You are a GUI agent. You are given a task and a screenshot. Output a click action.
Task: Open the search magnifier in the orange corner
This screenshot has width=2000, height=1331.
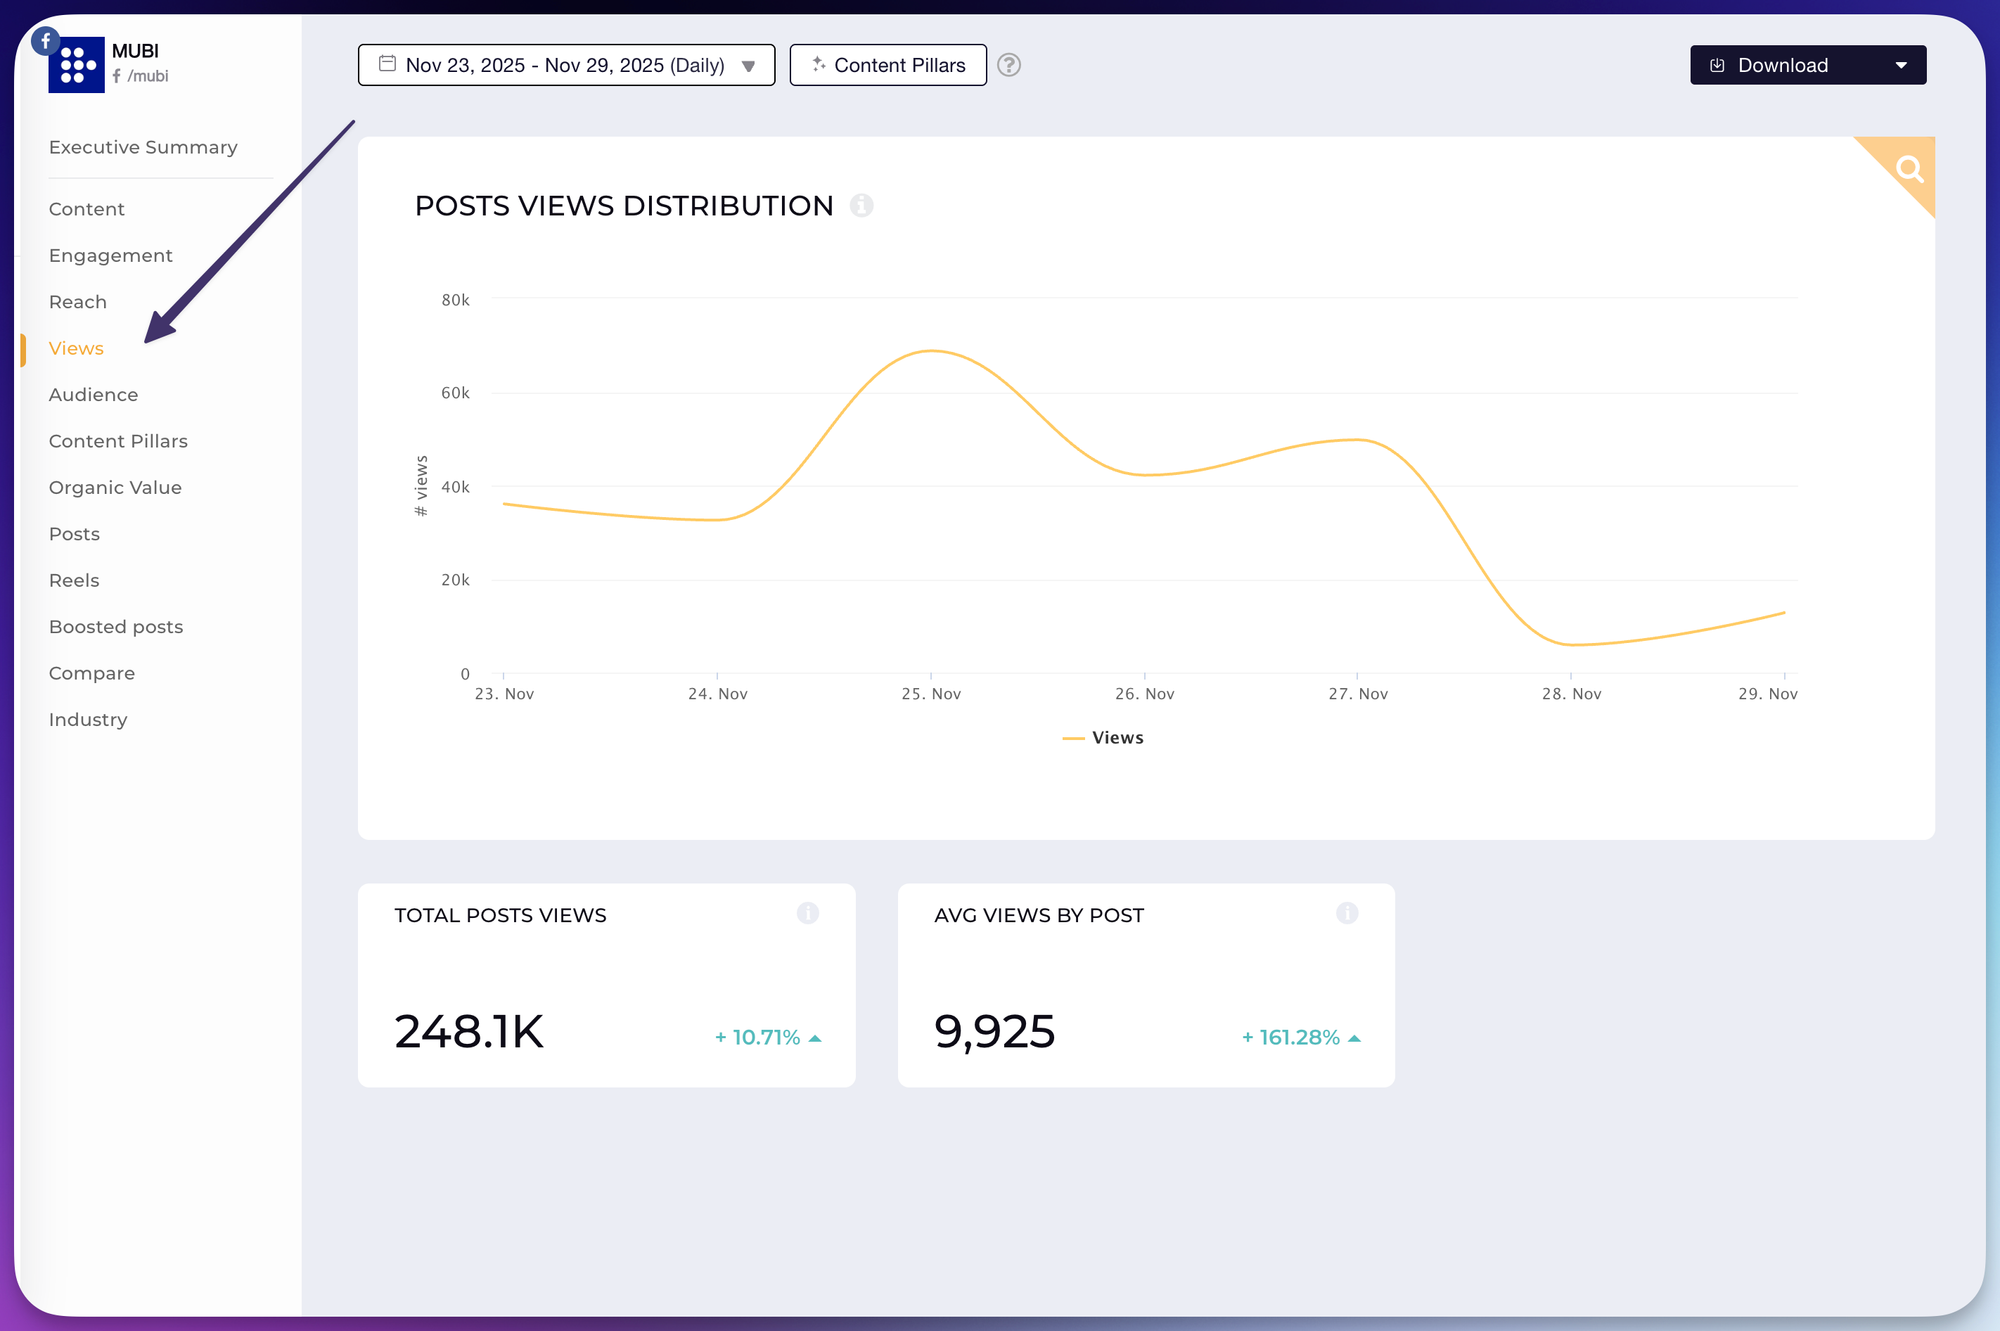pos(1910,168)
